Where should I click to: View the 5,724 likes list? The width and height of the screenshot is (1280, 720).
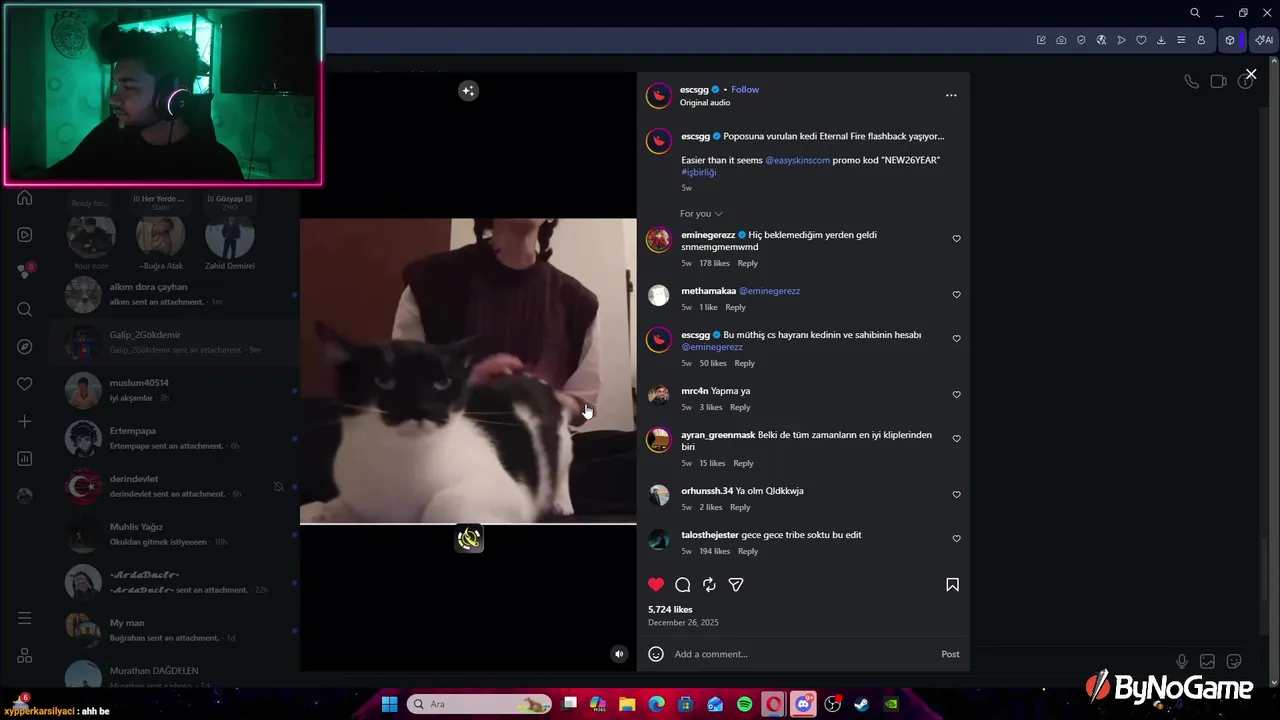670,609
